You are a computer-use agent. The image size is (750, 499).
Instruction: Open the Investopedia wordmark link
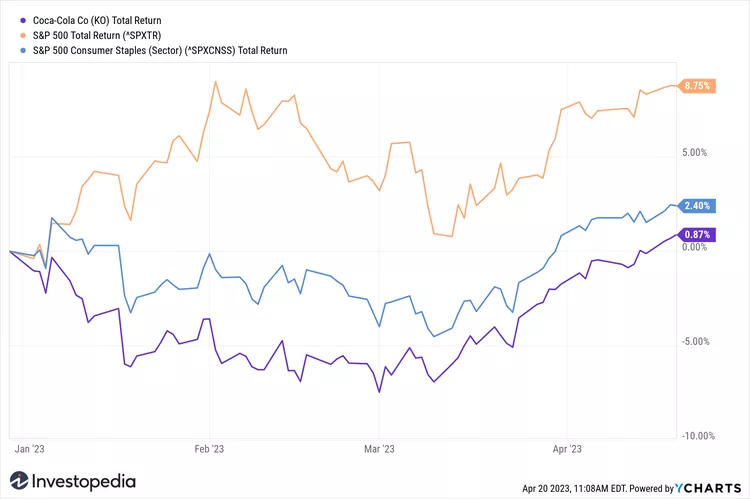85,482
